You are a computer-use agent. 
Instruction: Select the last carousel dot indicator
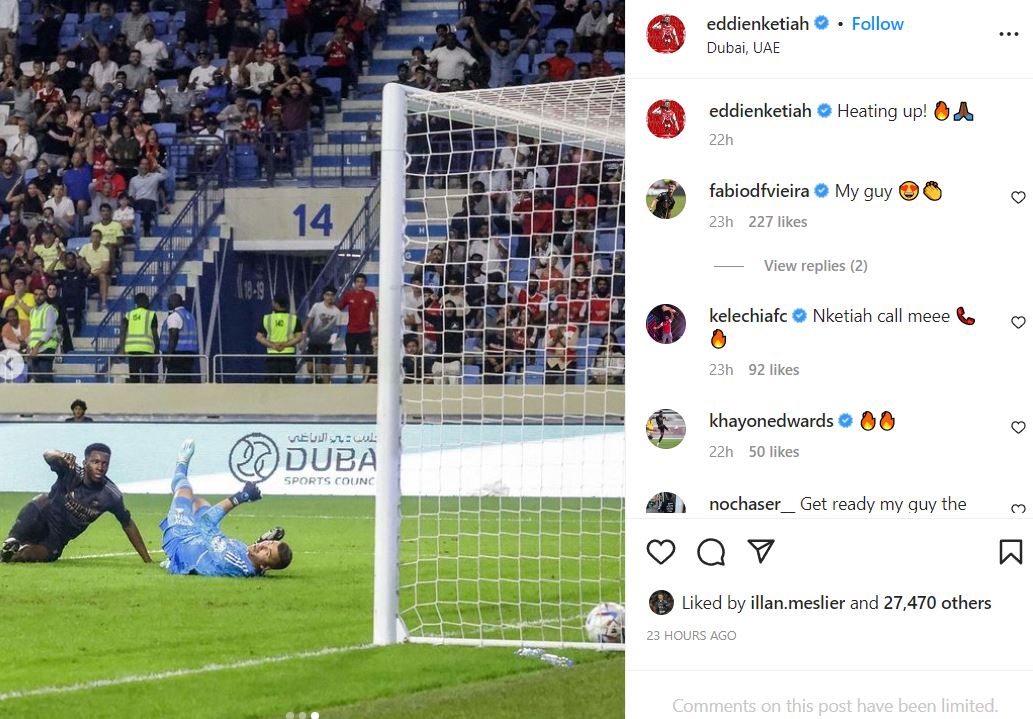[315, 715]
